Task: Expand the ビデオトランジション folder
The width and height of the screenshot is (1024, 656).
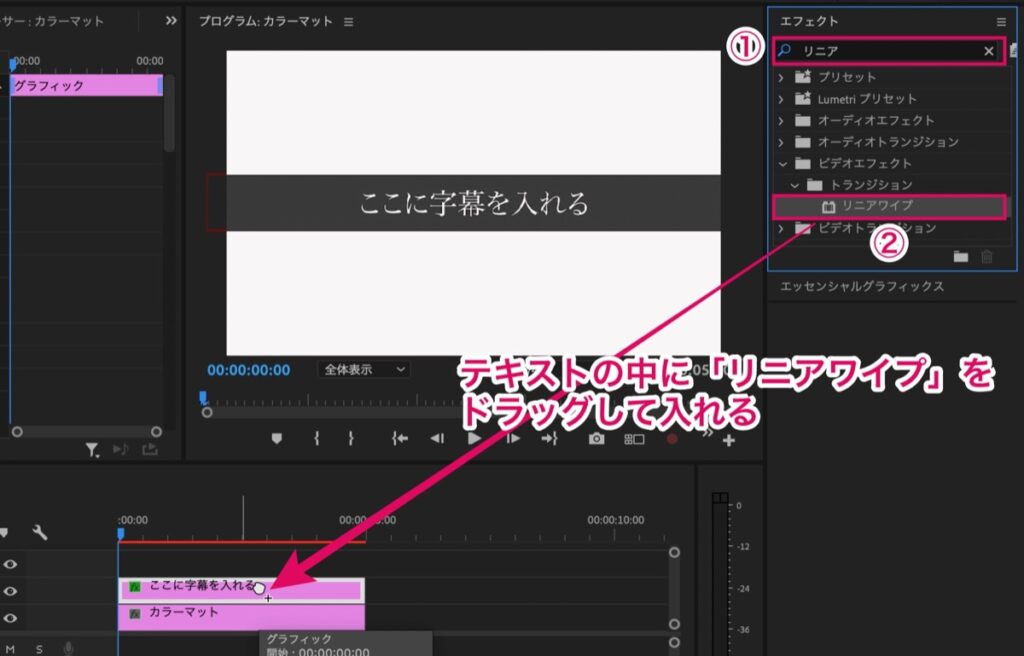Action: [x=782, y=229]
